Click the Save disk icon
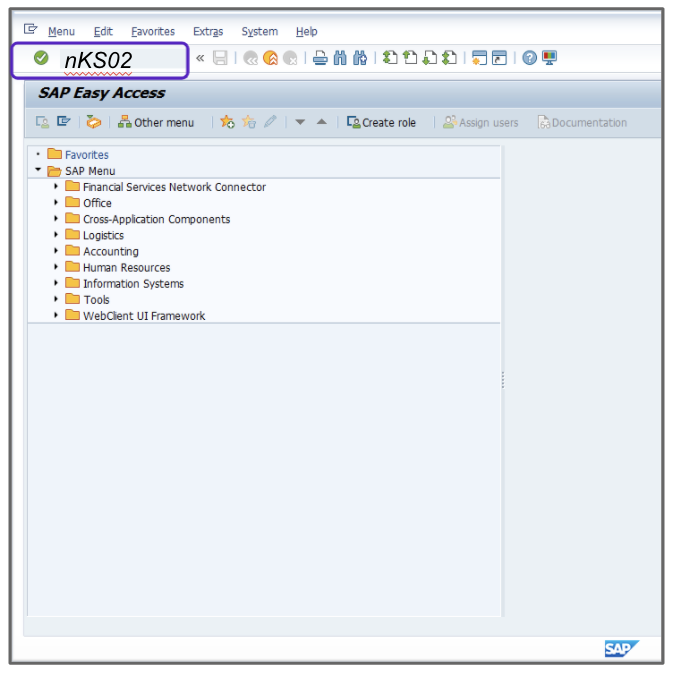 pyautogui.click(x=220, y=58)
